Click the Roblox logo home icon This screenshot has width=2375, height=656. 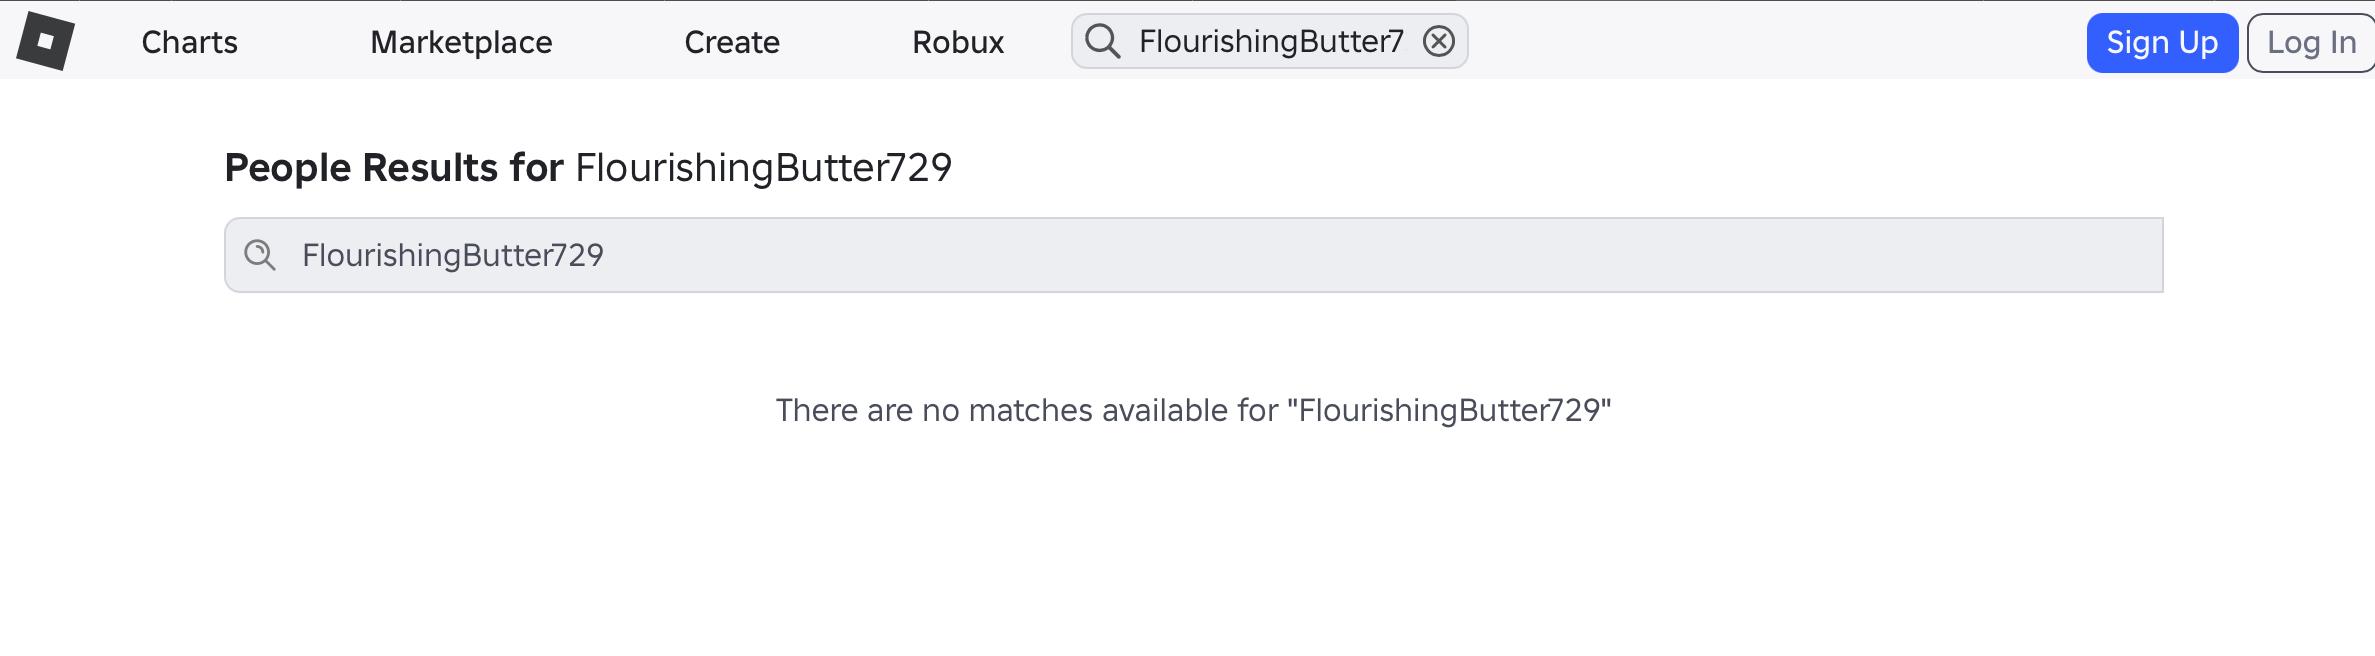click(46, 41)
